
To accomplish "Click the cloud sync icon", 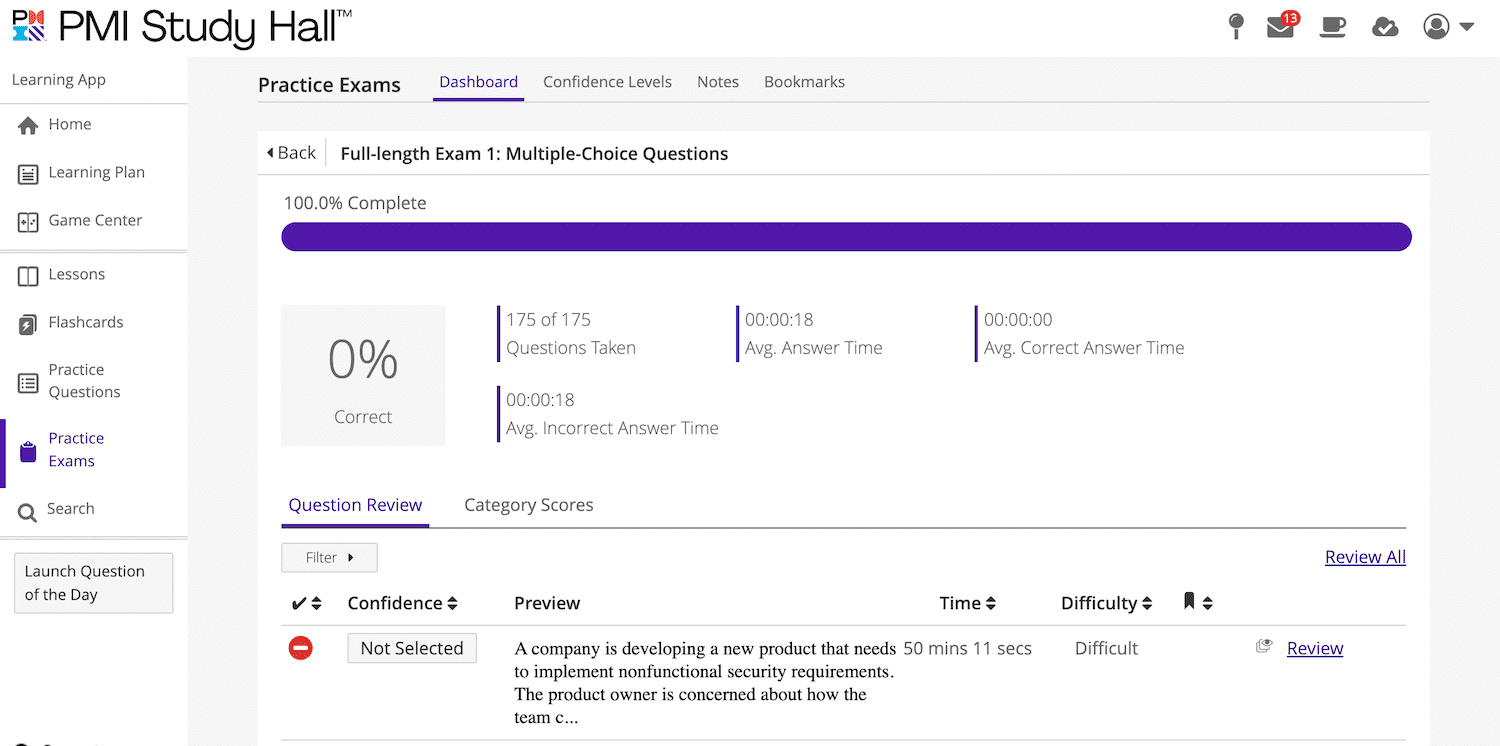I will click(1385, 27).
